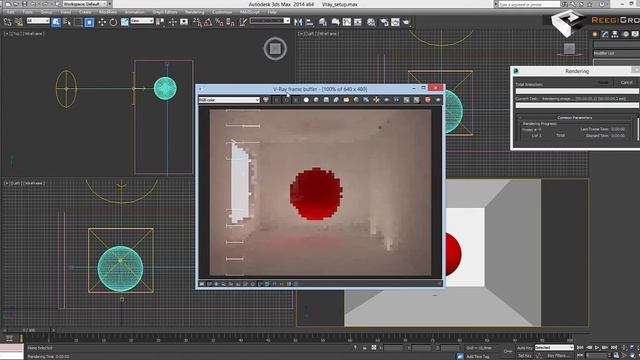The image size is (640, 360).
Task: Click the Set Key button
Action: [x=524, y=356]
